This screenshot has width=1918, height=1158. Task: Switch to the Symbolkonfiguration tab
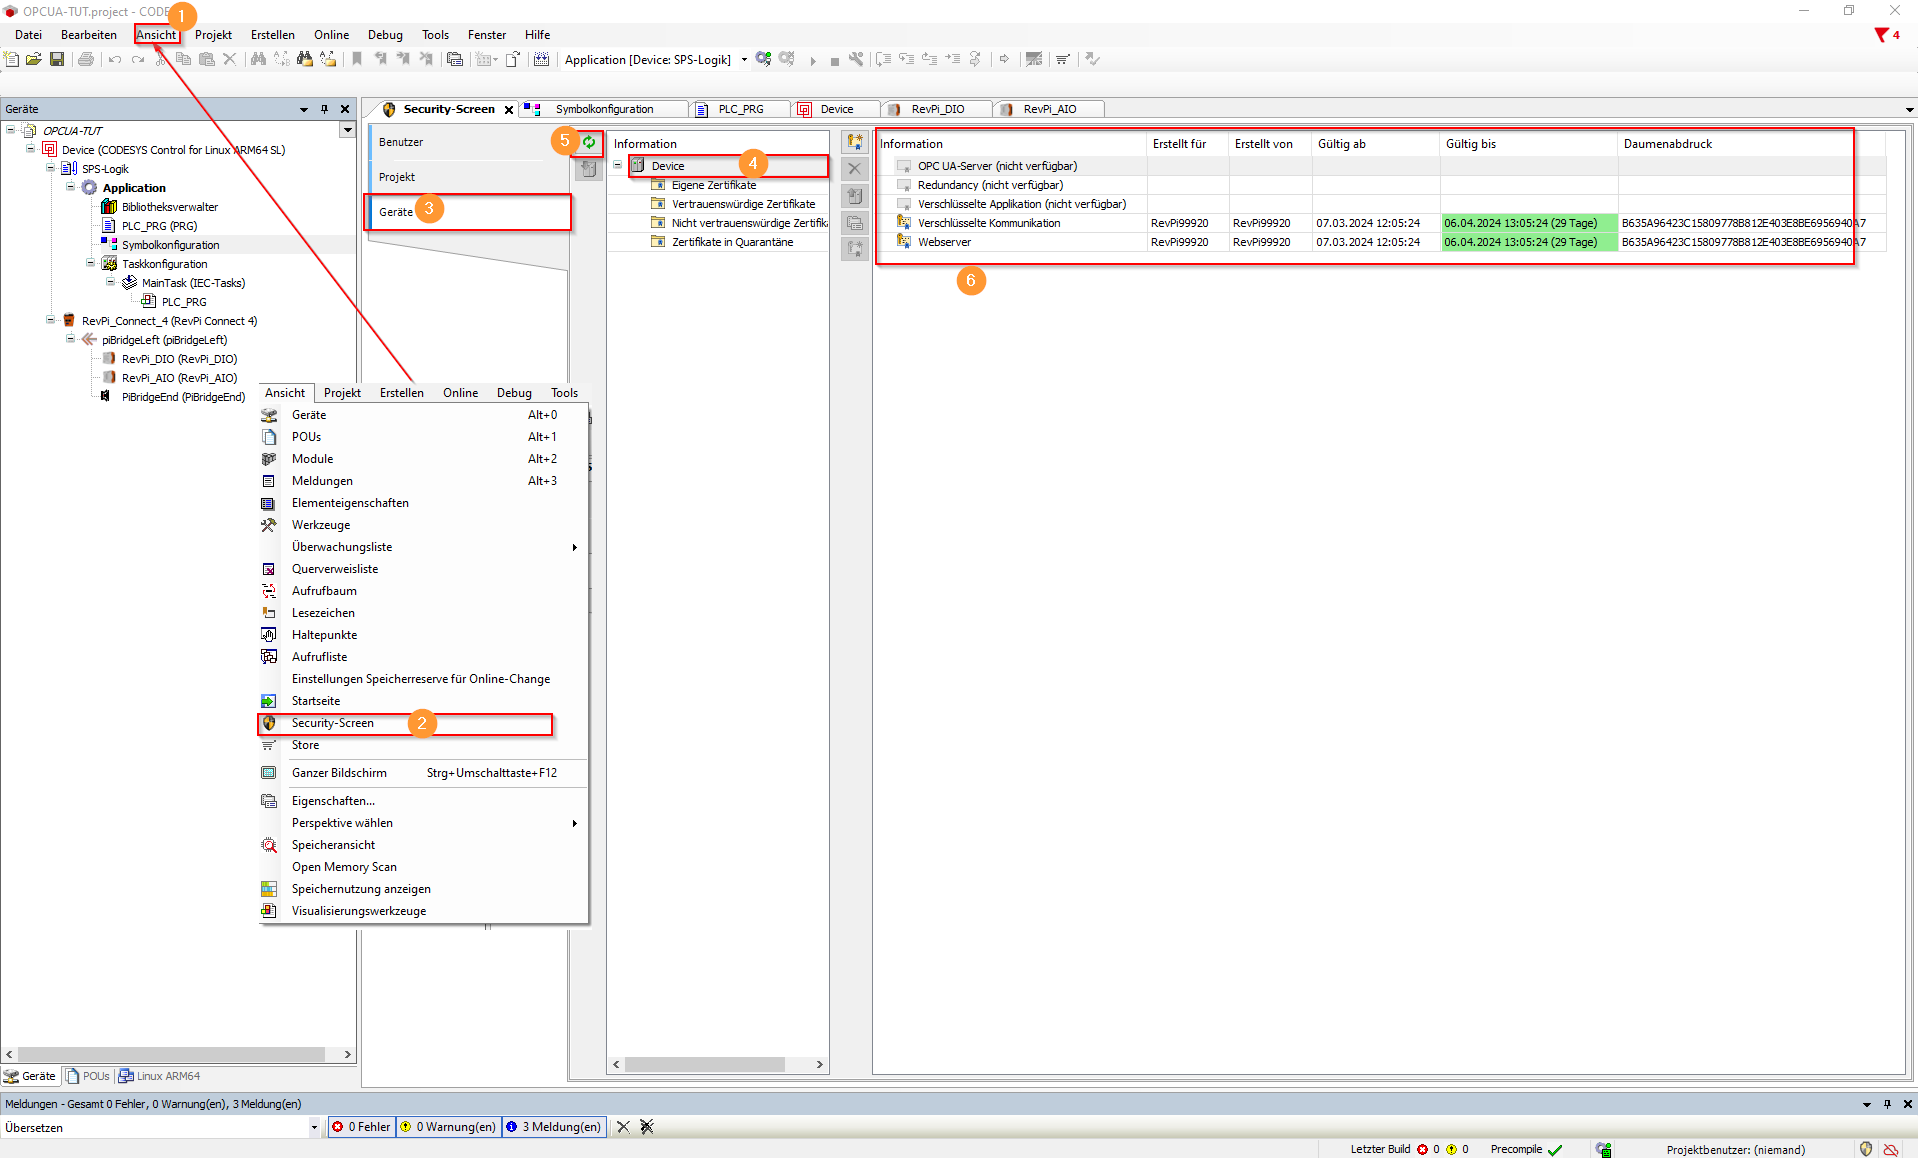tap(604, 109)
